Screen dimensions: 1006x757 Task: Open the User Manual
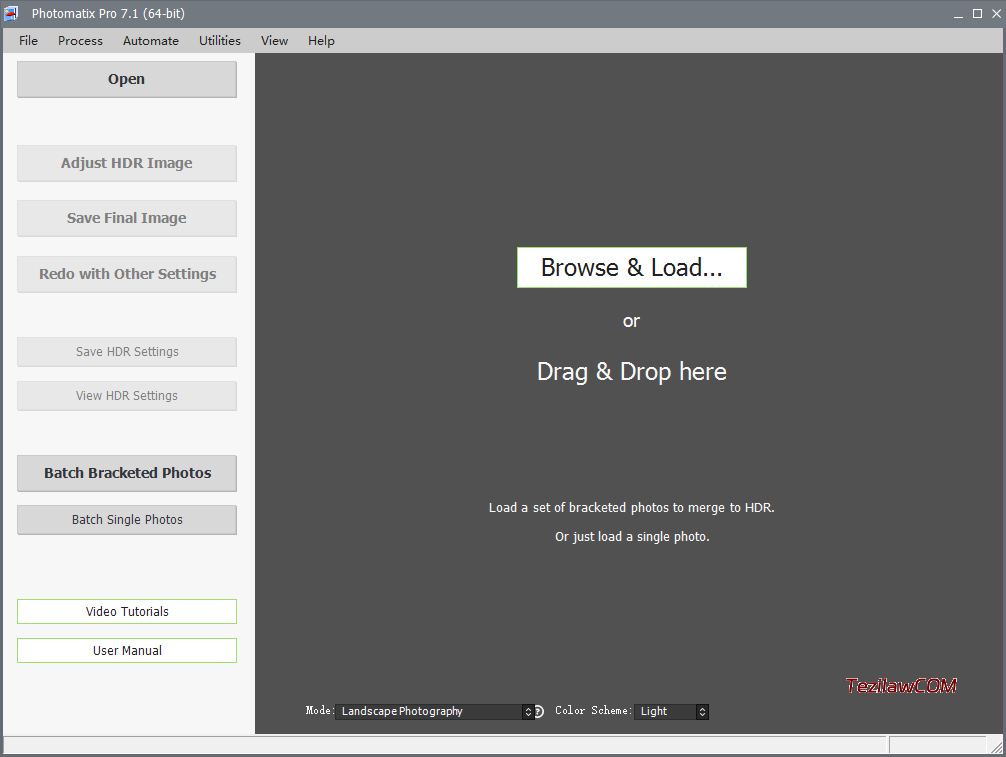pyautogui.click(x=126, y=651)
